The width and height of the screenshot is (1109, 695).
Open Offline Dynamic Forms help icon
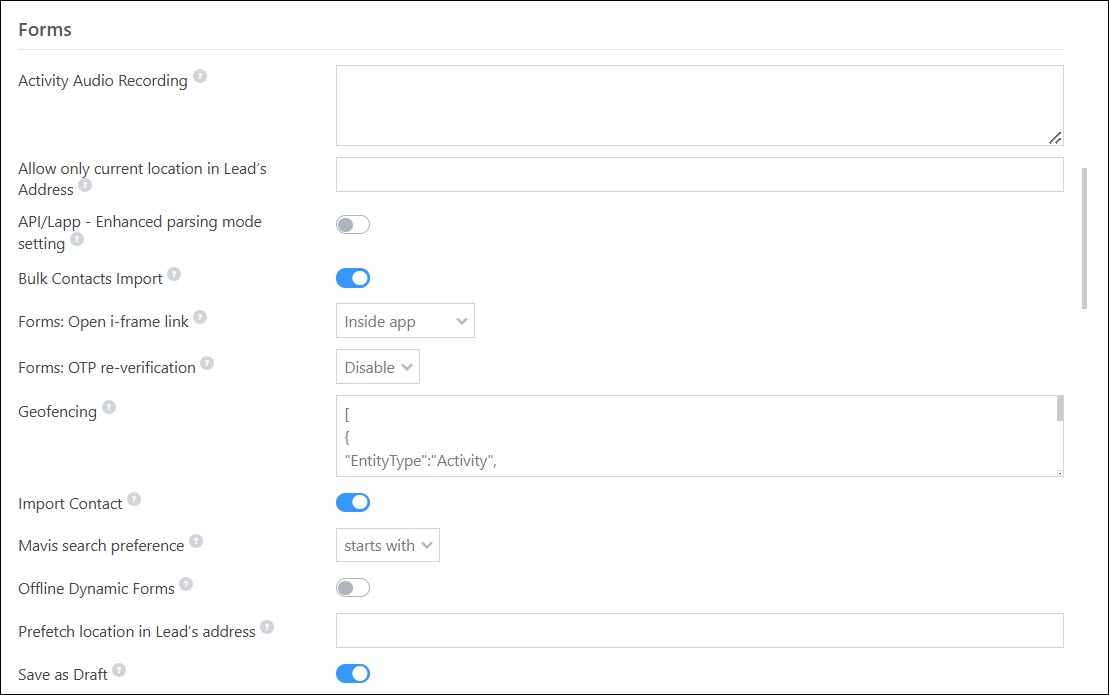(x=186, y=584)
